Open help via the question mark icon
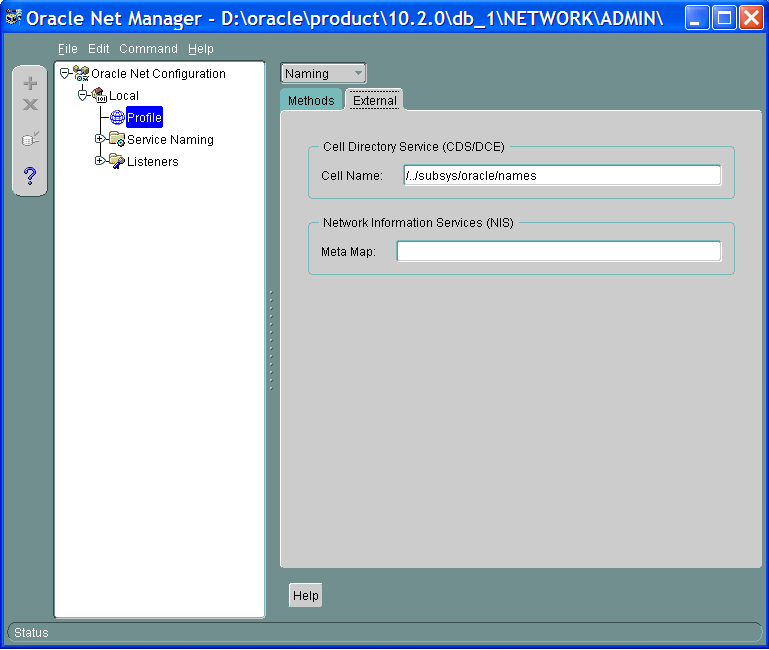The height and width of the screenshot is (650, 769). pyautogui.click(x=30, y=176)
